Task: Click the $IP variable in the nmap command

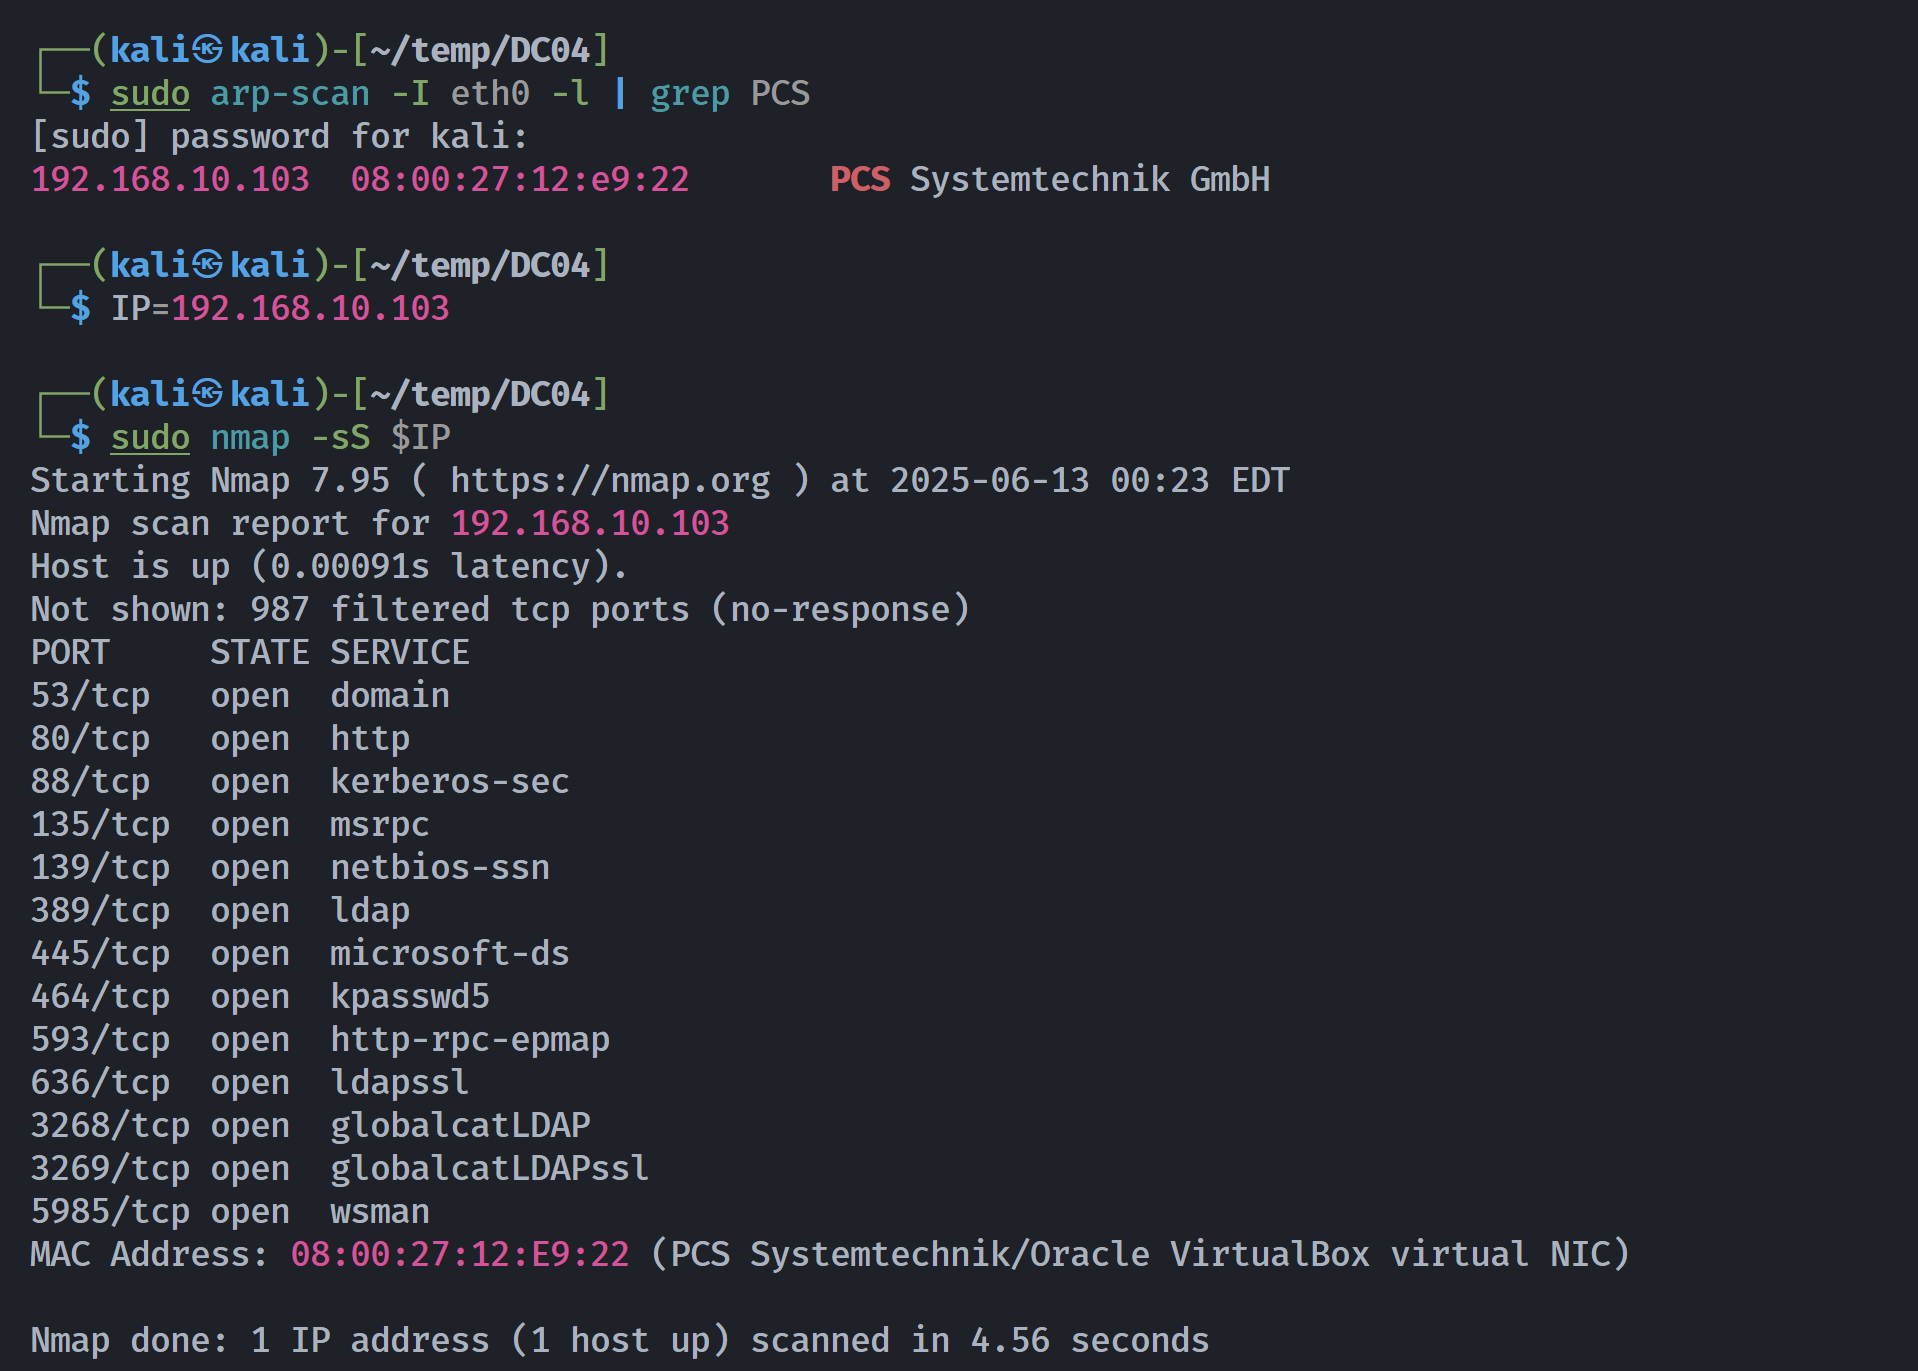Action: (x=420, y=438)
